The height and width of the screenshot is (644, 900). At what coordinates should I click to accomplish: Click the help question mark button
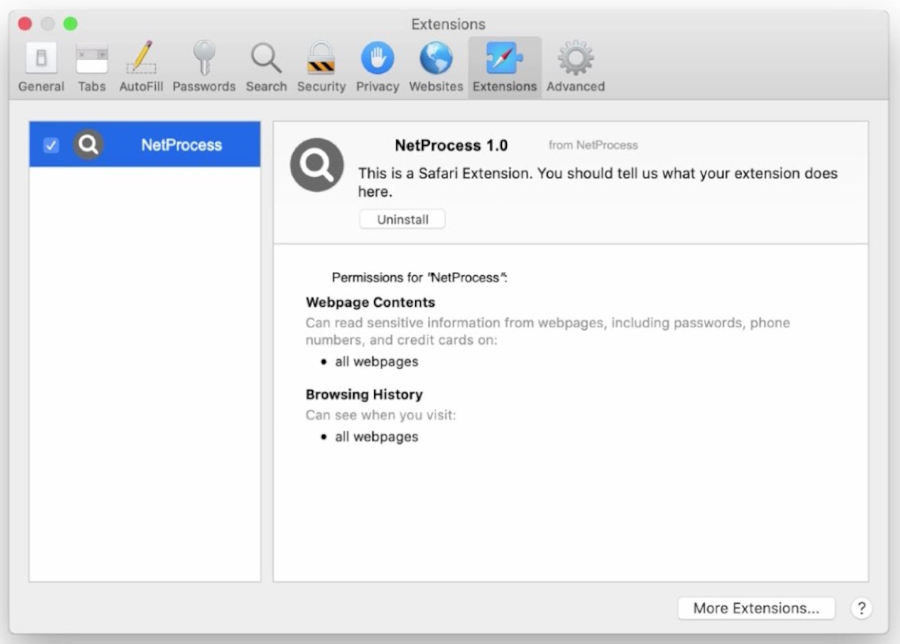click(x=861, y=607)
